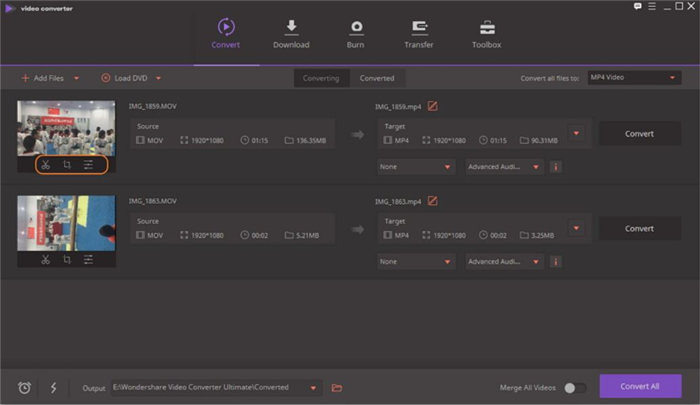Expand the Convert all files to MP4 Video dropdown
This screenshot has height=405, width=700.
click(633, 78)
